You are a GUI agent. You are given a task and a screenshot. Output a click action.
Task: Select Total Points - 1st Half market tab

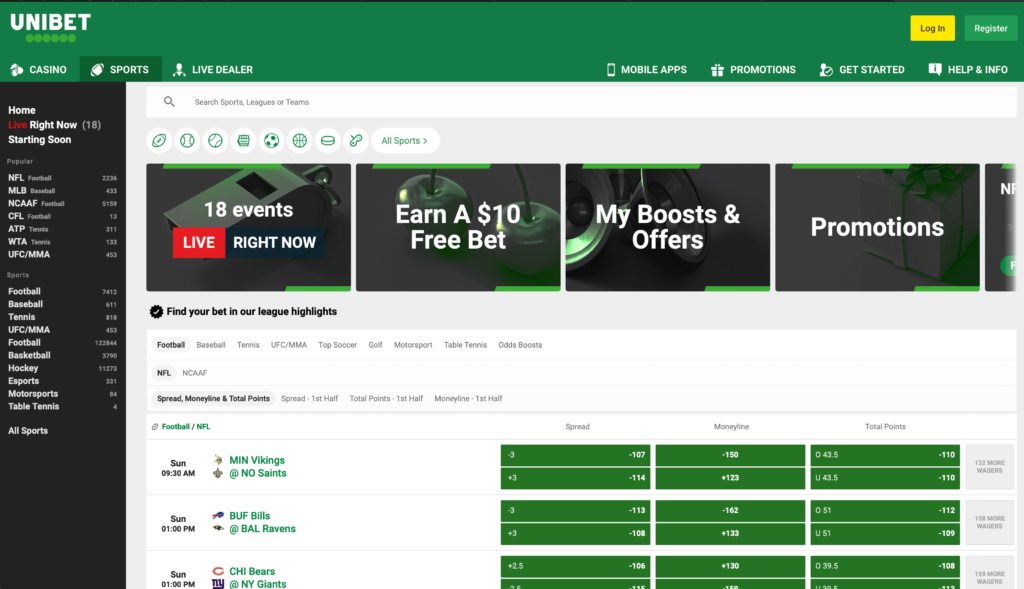pos(386,398)
